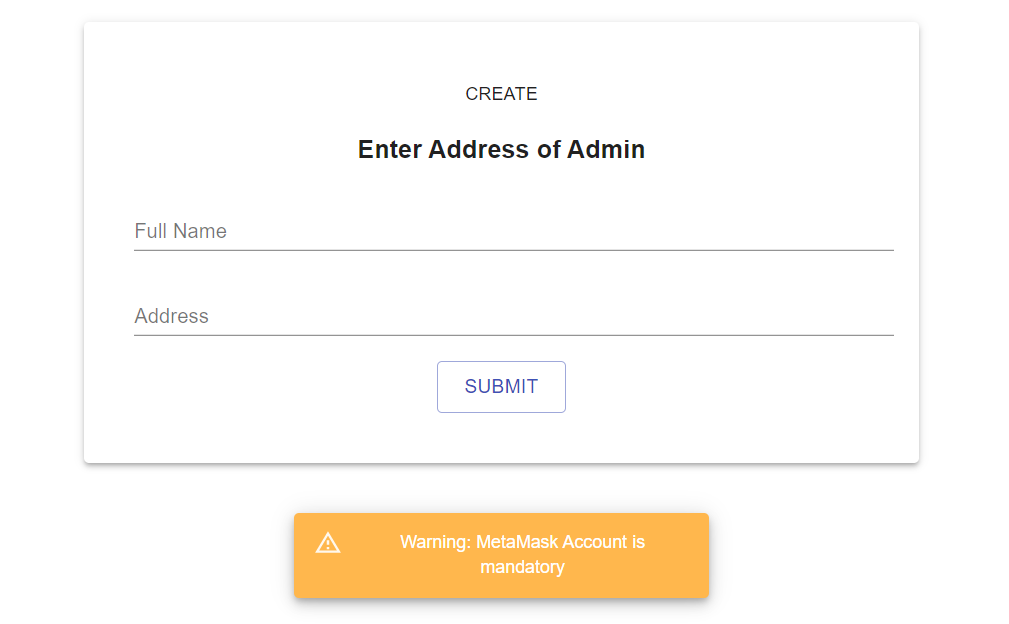Click the Full Name placeholder label
The image size is (1009, 624).
pos(180,231)
